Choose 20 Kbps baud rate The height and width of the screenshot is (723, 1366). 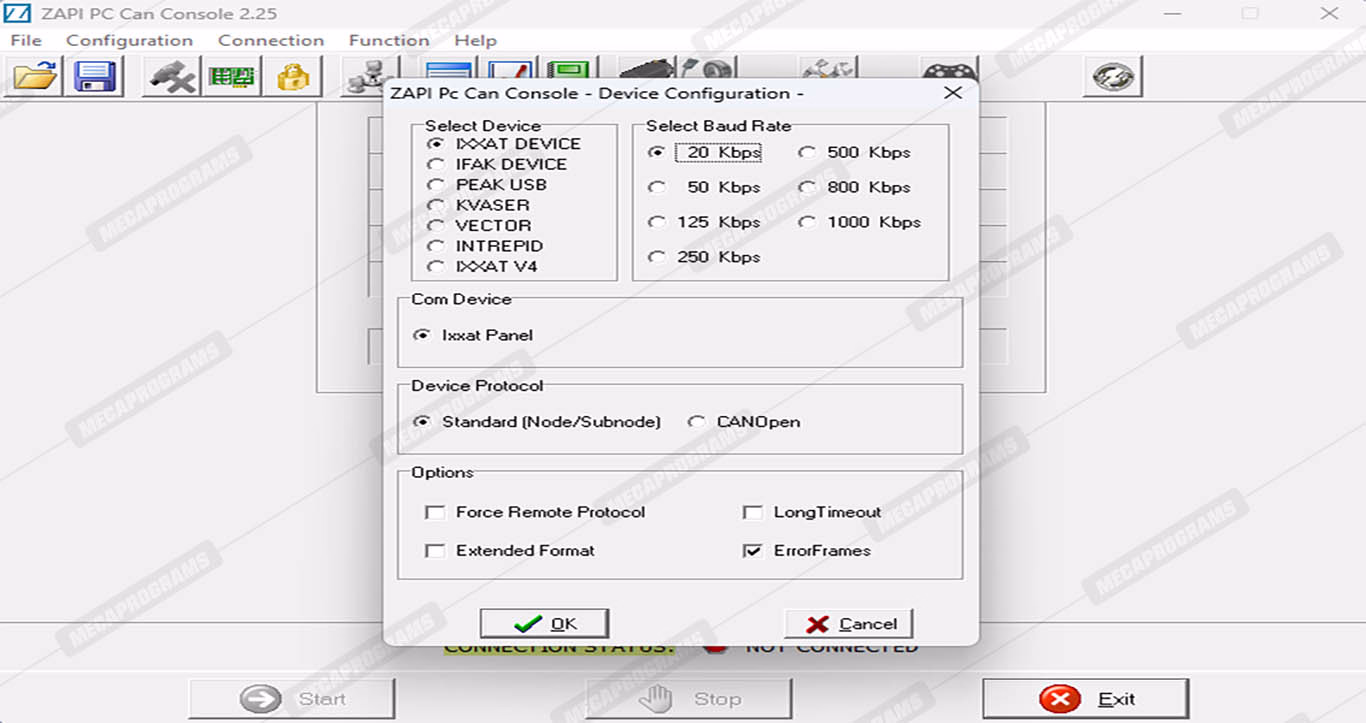tap(705, 152)
